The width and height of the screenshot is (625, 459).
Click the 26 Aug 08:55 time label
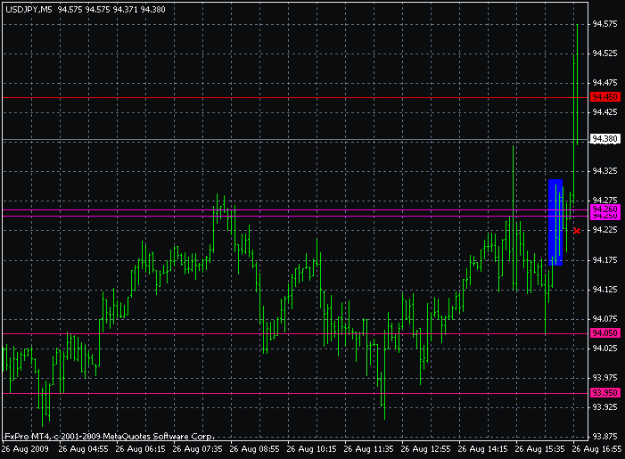(x=254, y=449)
